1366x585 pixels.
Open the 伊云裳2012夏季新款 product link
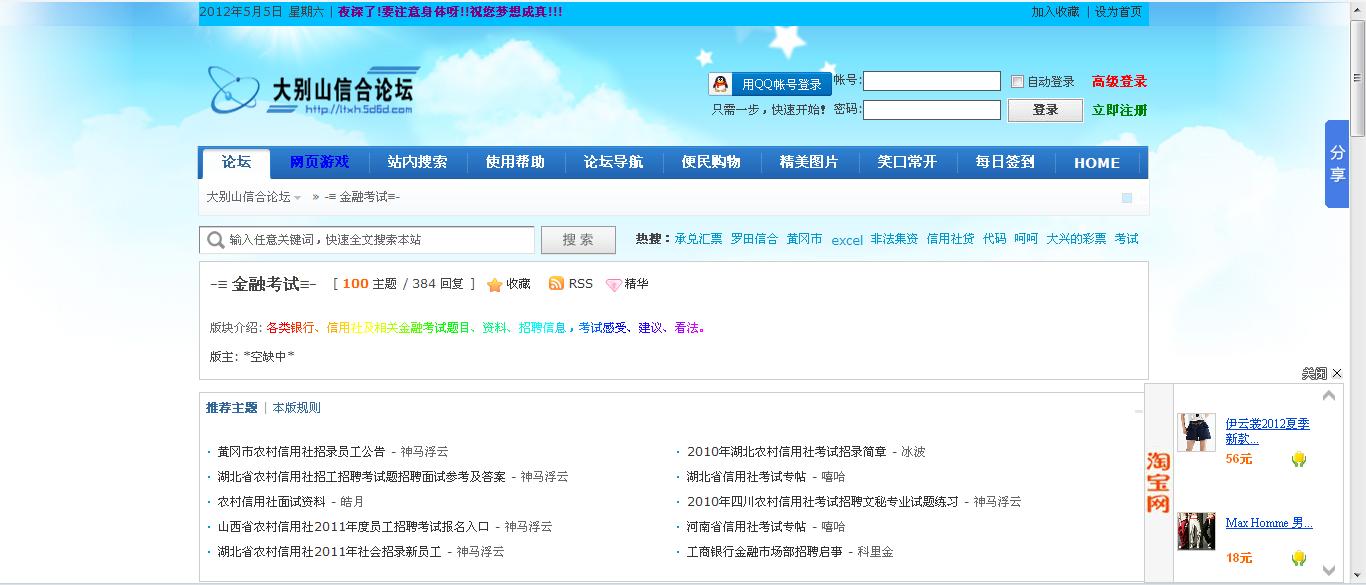click(1267, 431)
